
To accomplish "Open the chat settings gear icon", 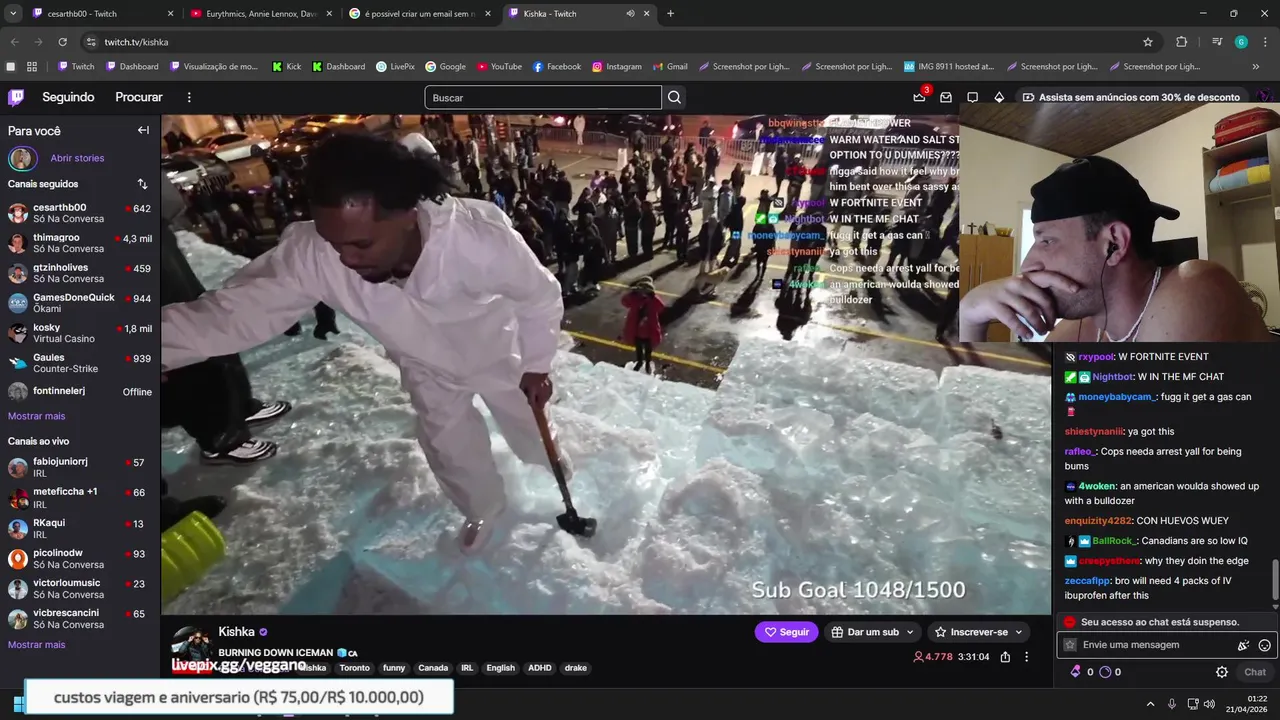I will [1221, 672].
